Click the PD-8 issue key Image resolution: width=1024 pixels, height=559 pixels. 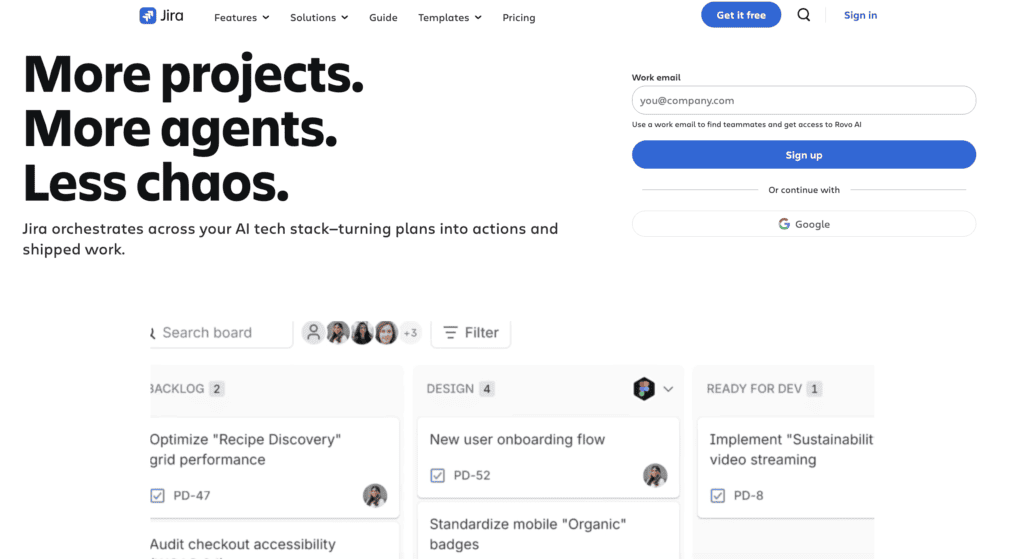(748, 496)
